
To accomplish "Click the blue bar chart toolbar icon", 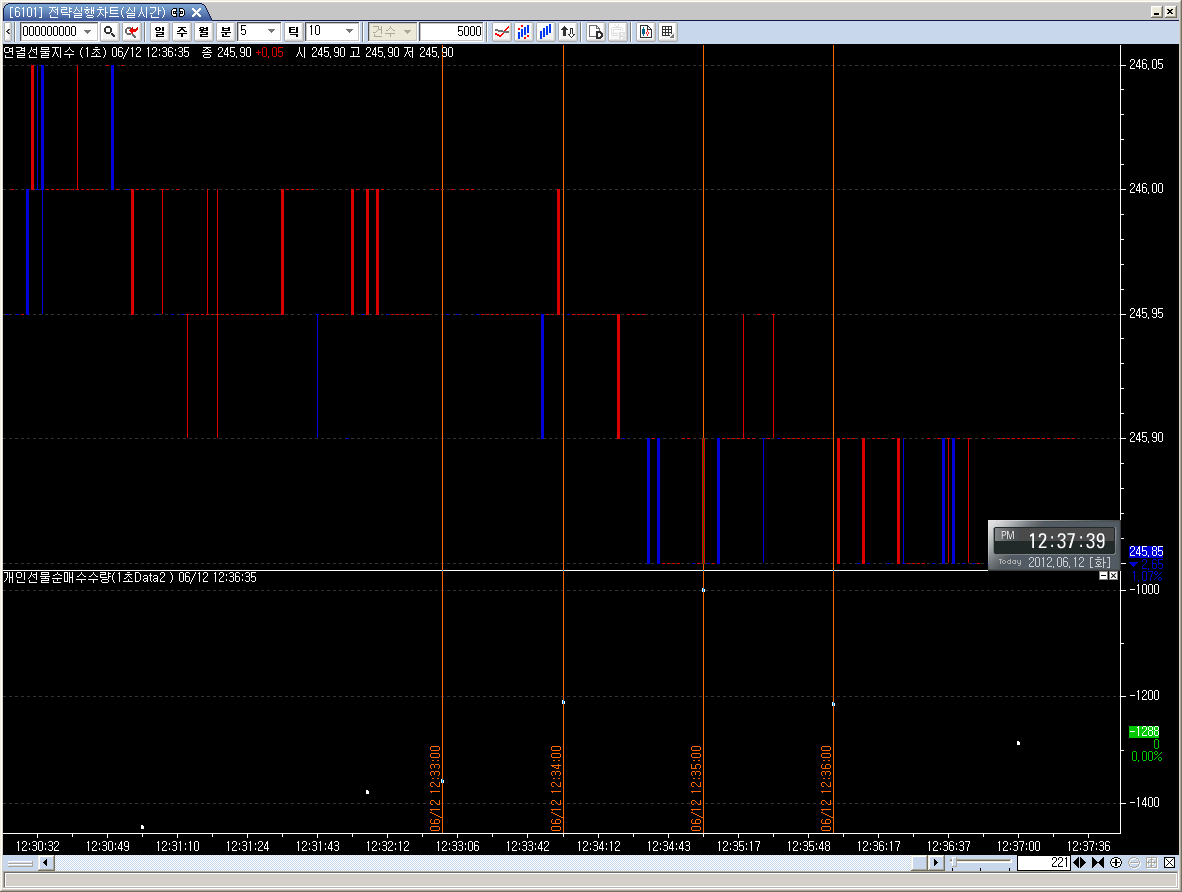I will [x=545, y=31].
